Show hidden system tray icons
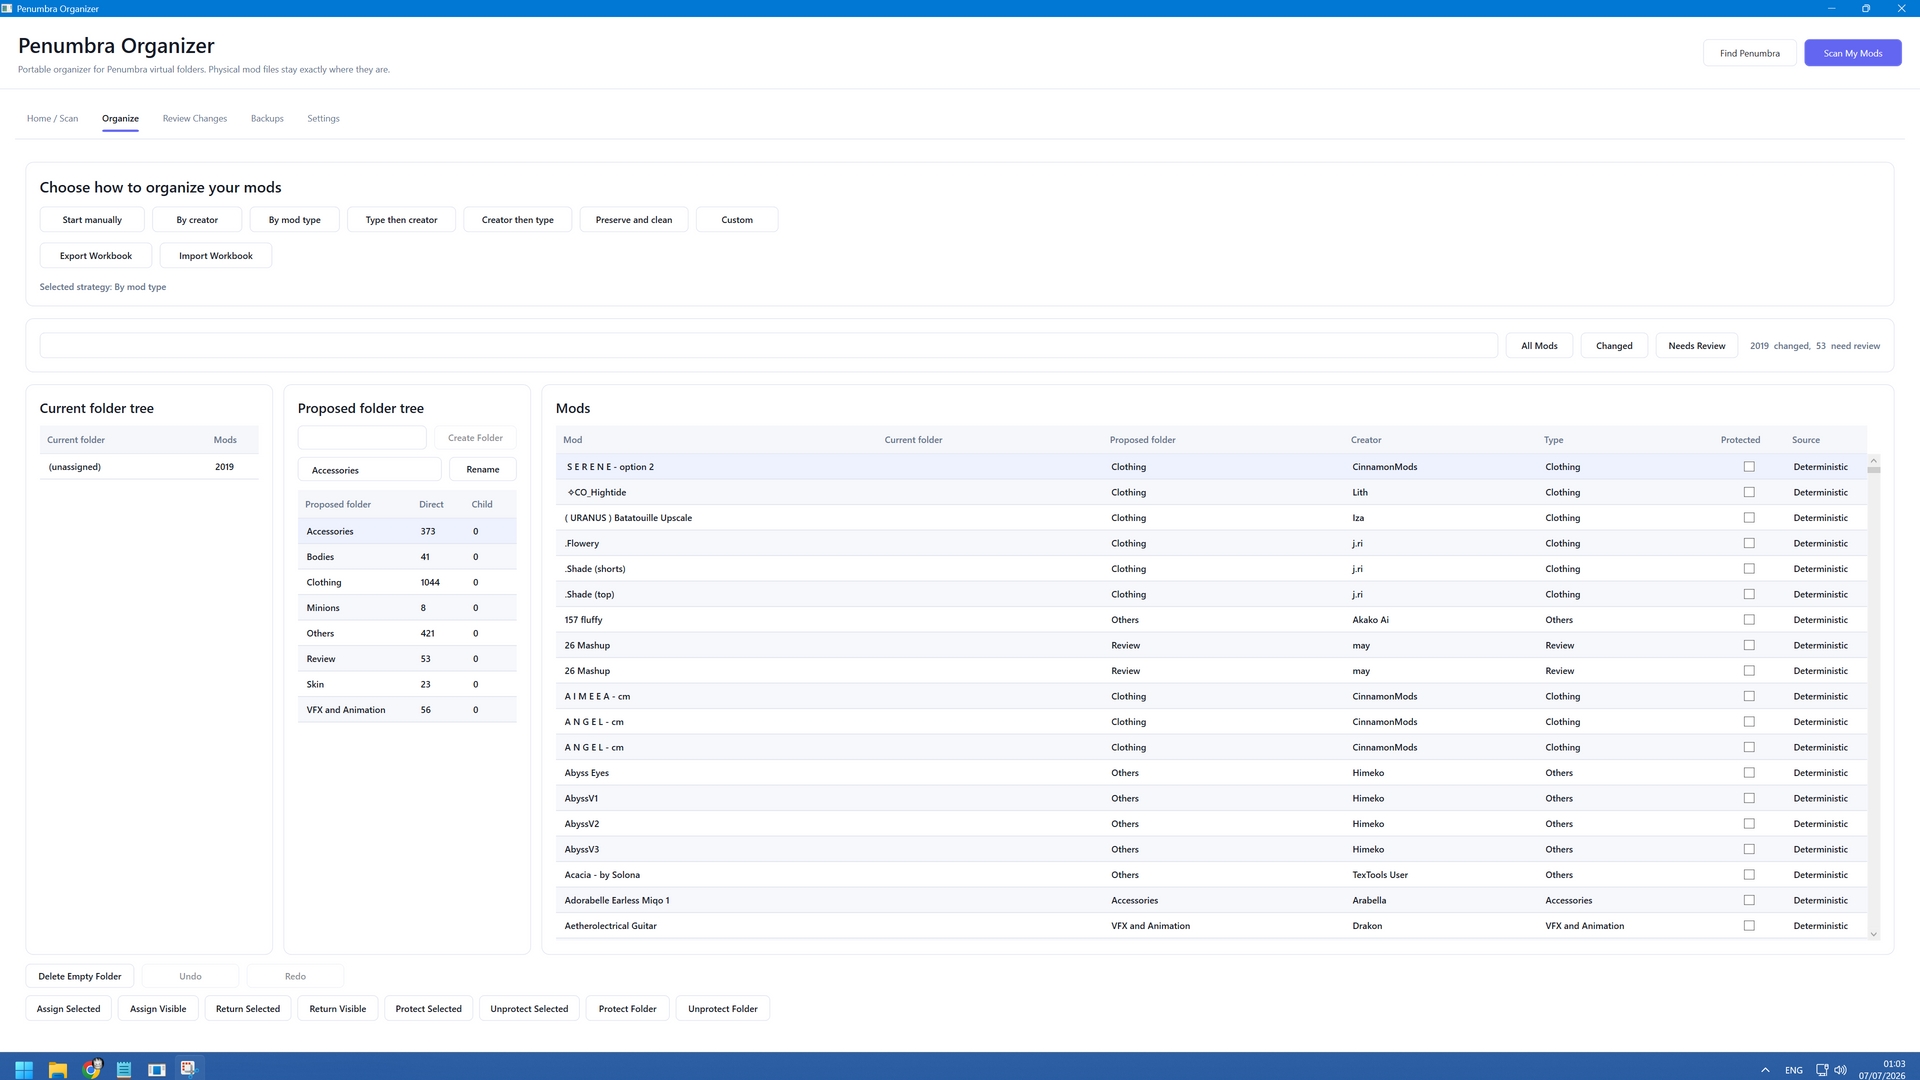Viewport: 1920px width, 1080px height. (x=1765, y=1070)
